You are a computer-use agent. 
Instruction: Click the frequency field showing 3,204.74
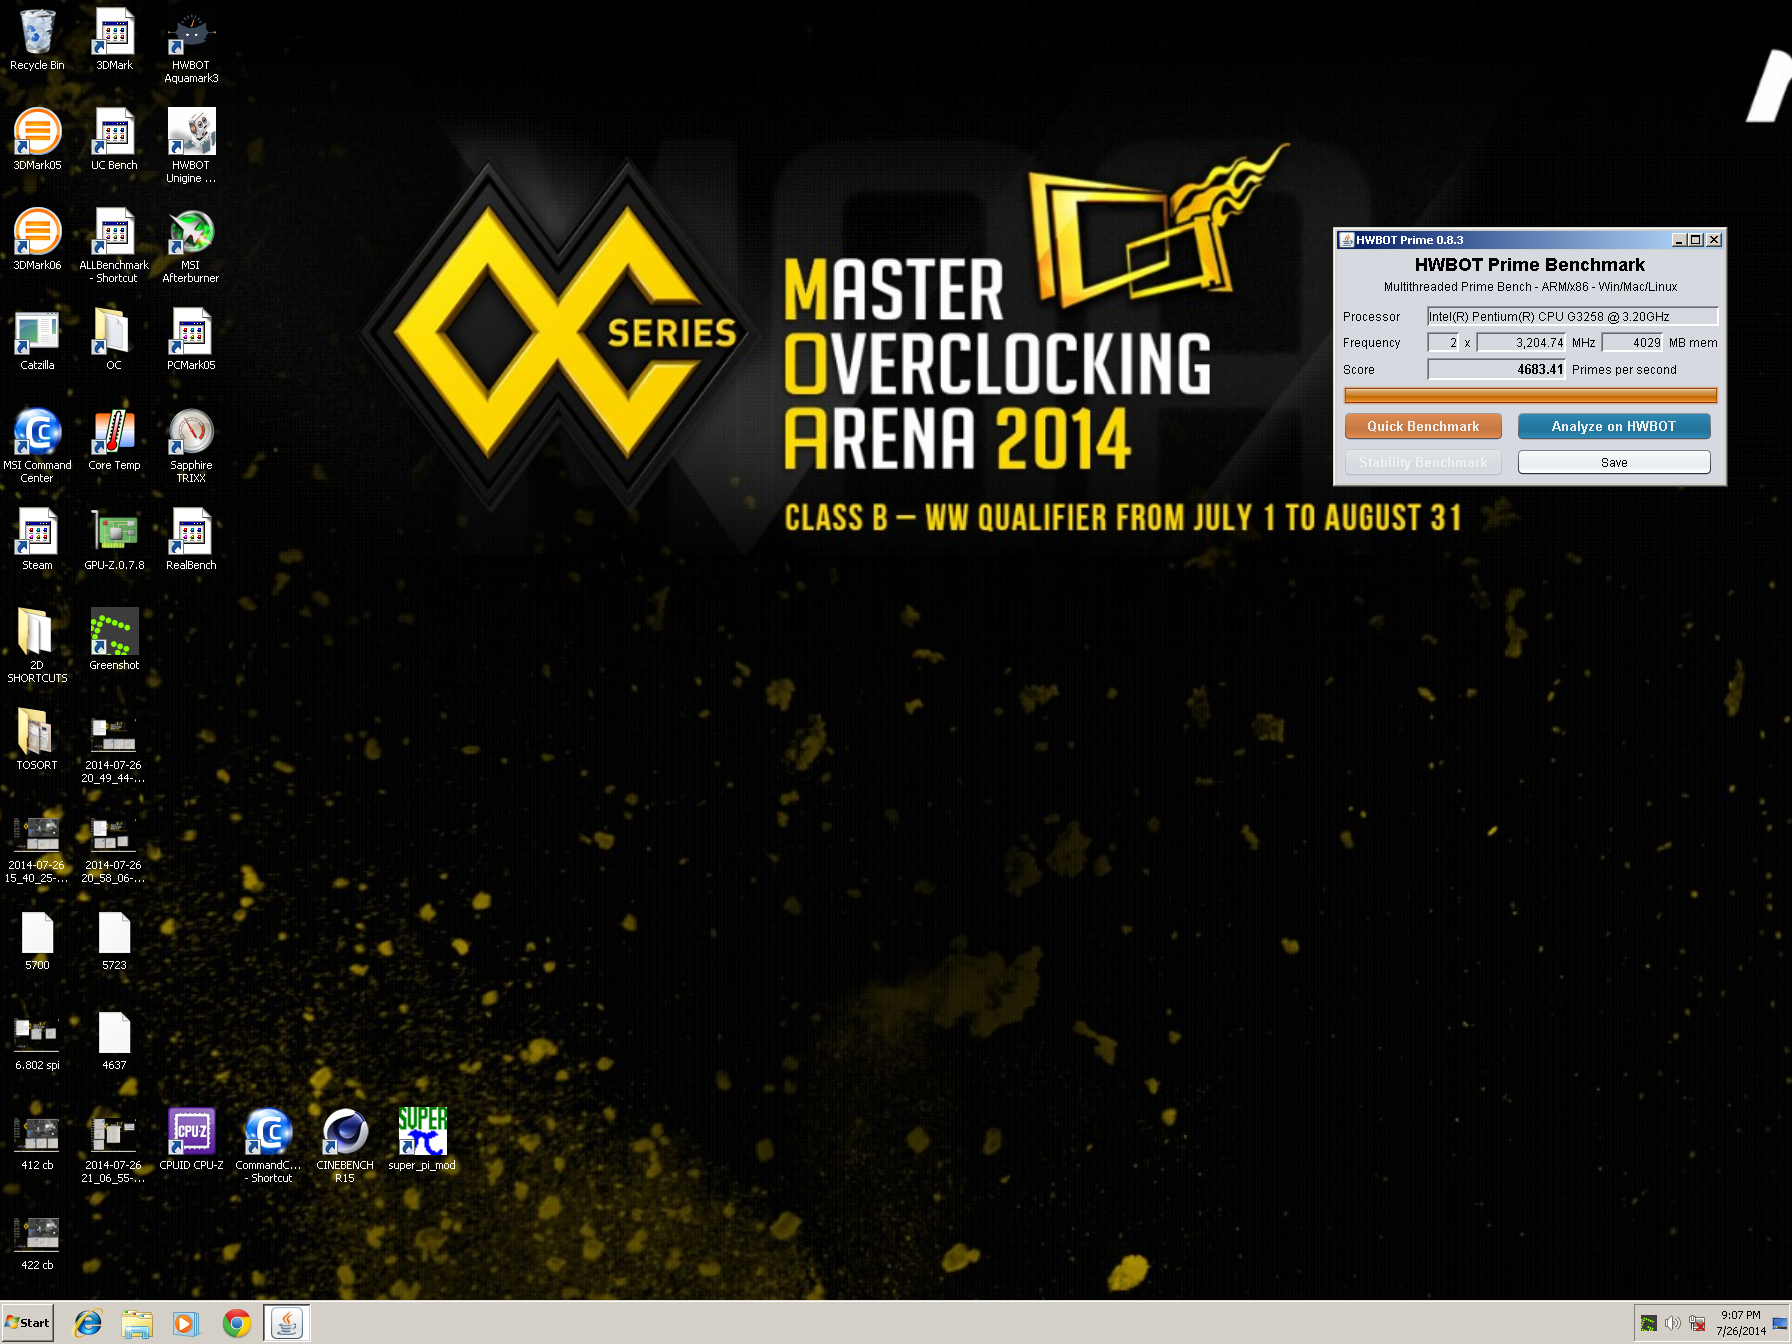(1521, 342)
